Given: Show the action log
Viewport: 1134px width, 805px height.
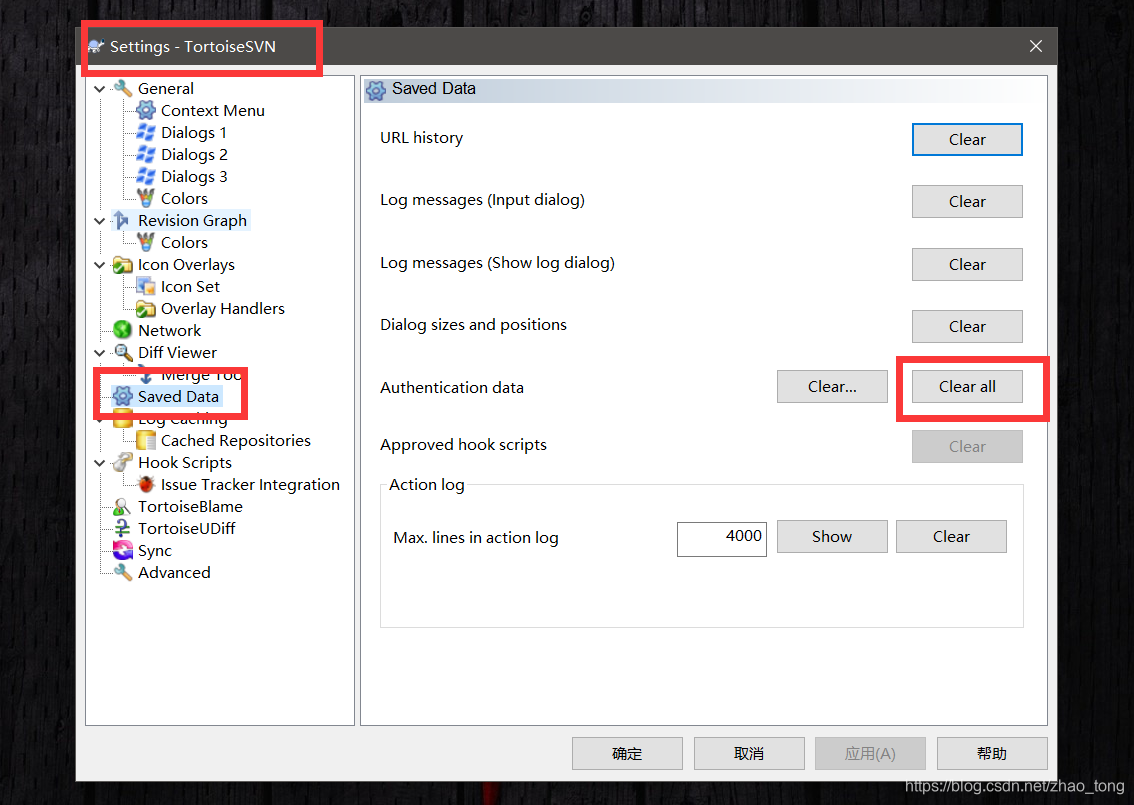Looking at the screenshot, I should [x=831, y=536].
